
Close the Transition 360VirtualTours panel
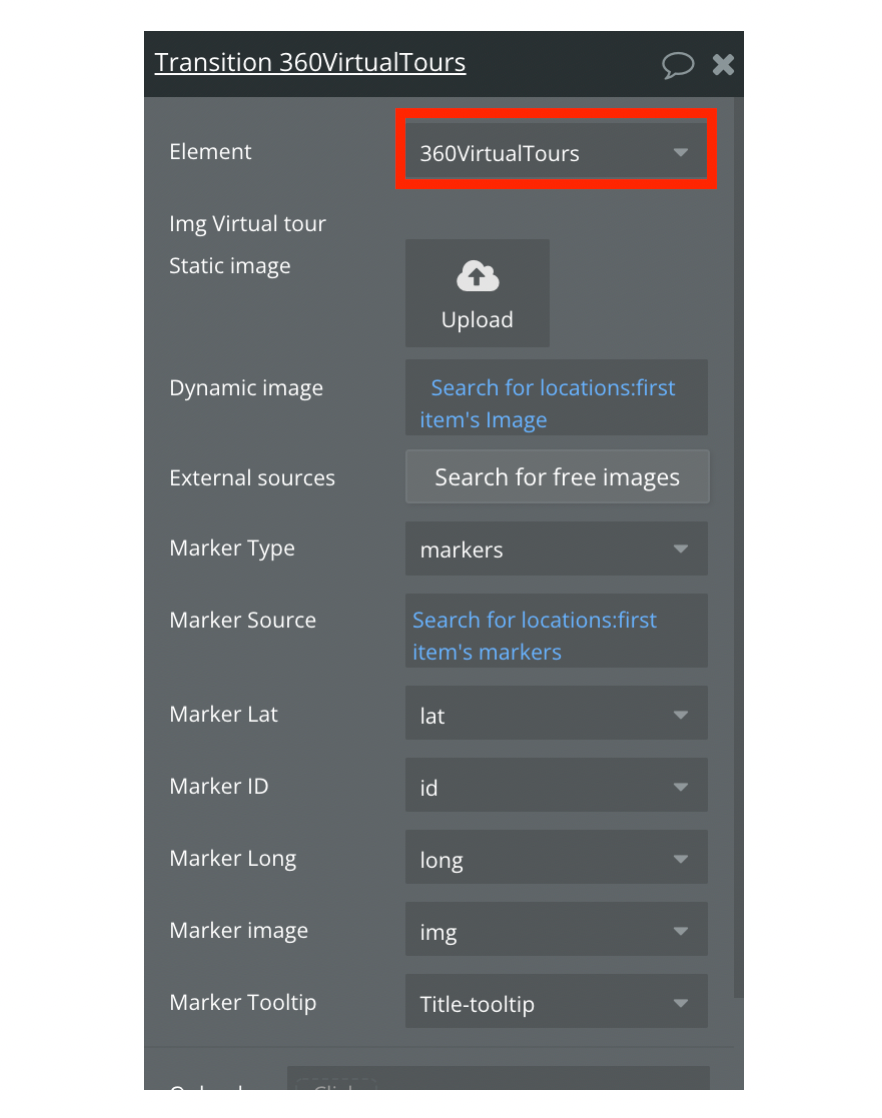click(723, 65)
